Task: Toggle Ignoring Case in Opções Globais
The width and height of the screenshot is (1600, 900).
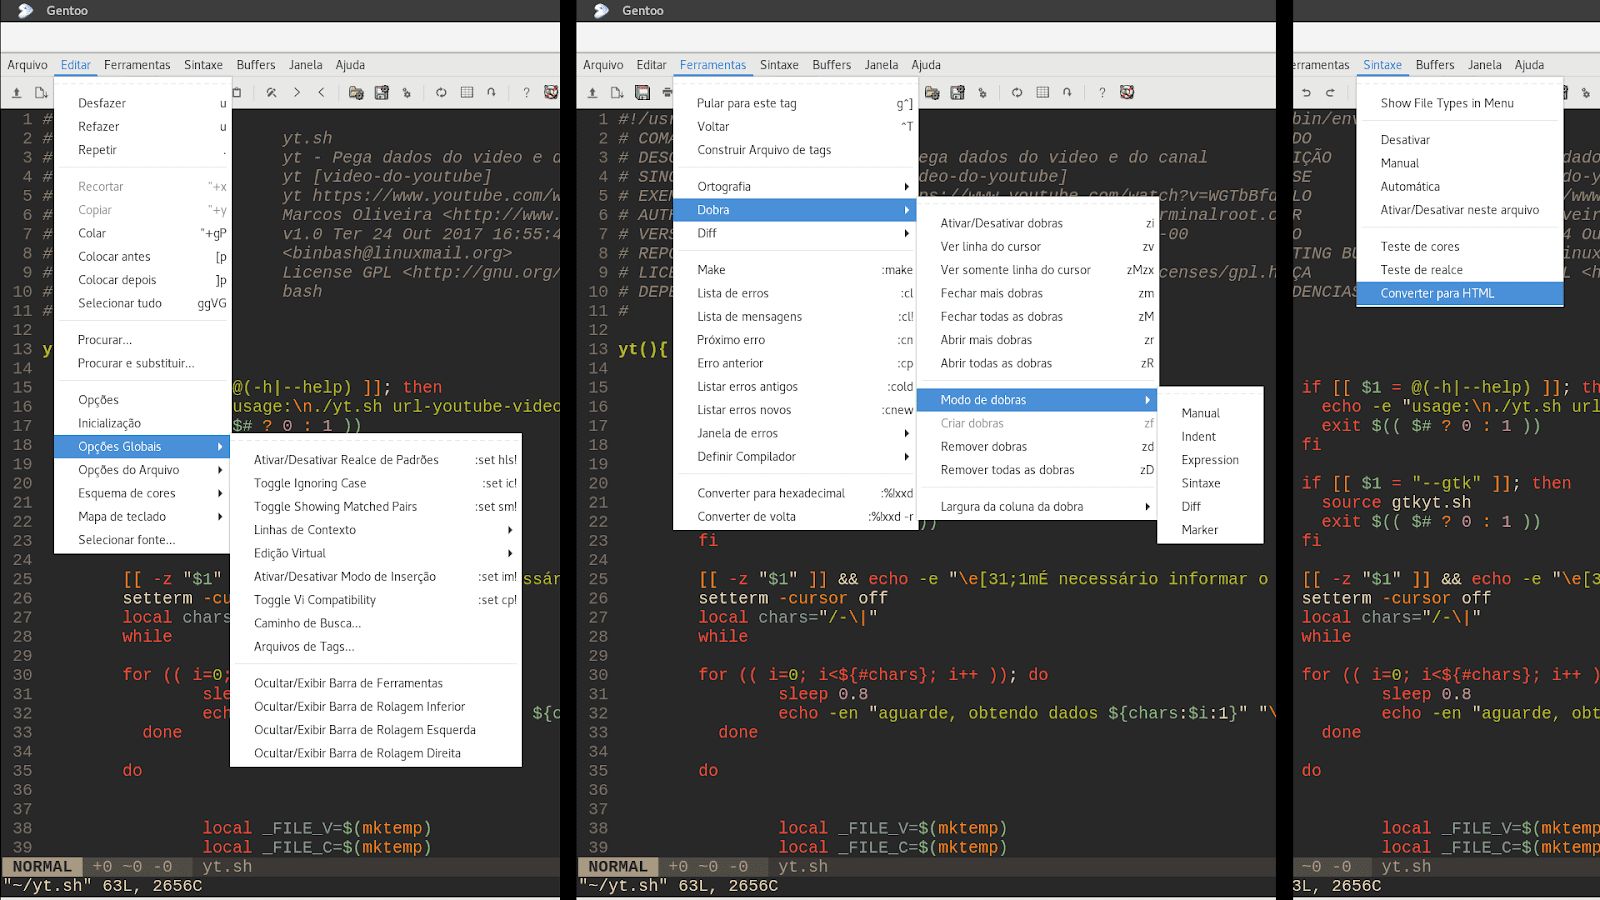Action: tap(310, 483)
